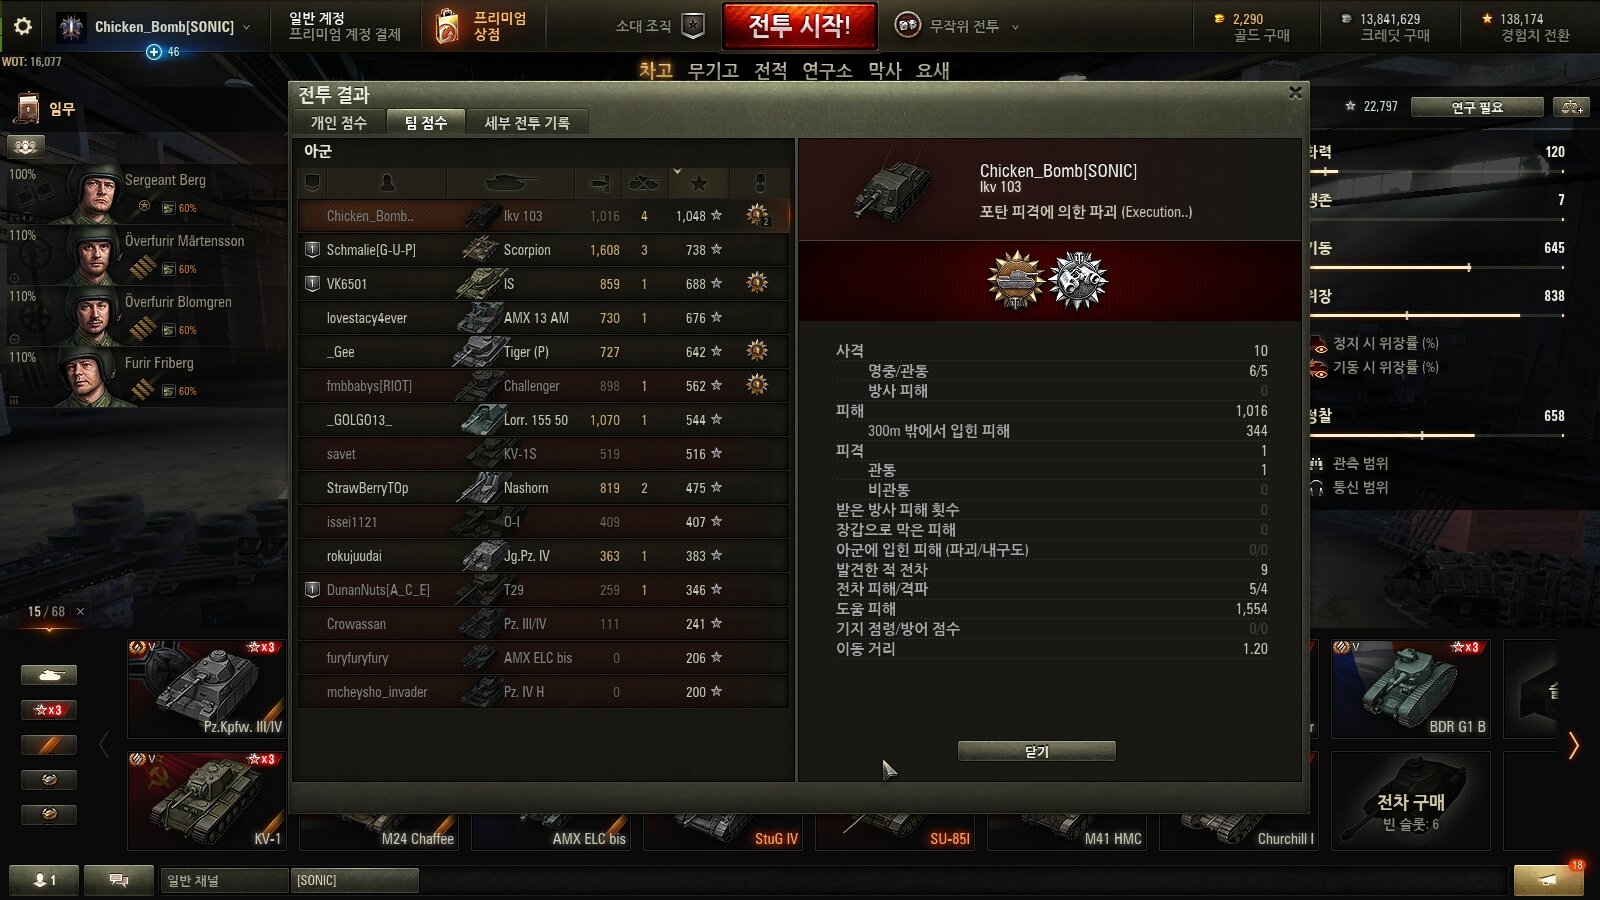Click the 닫기 close button

(1037, 751)
